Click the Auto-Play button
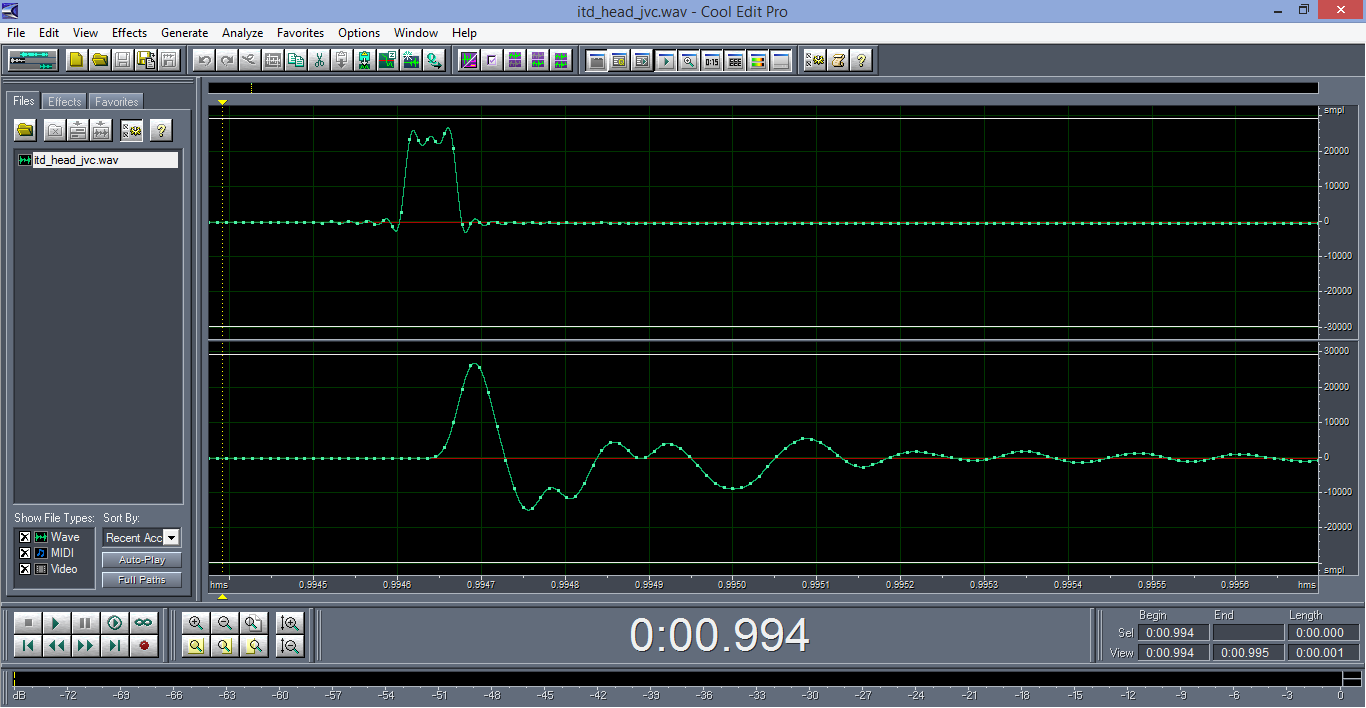 click(141, 560)
